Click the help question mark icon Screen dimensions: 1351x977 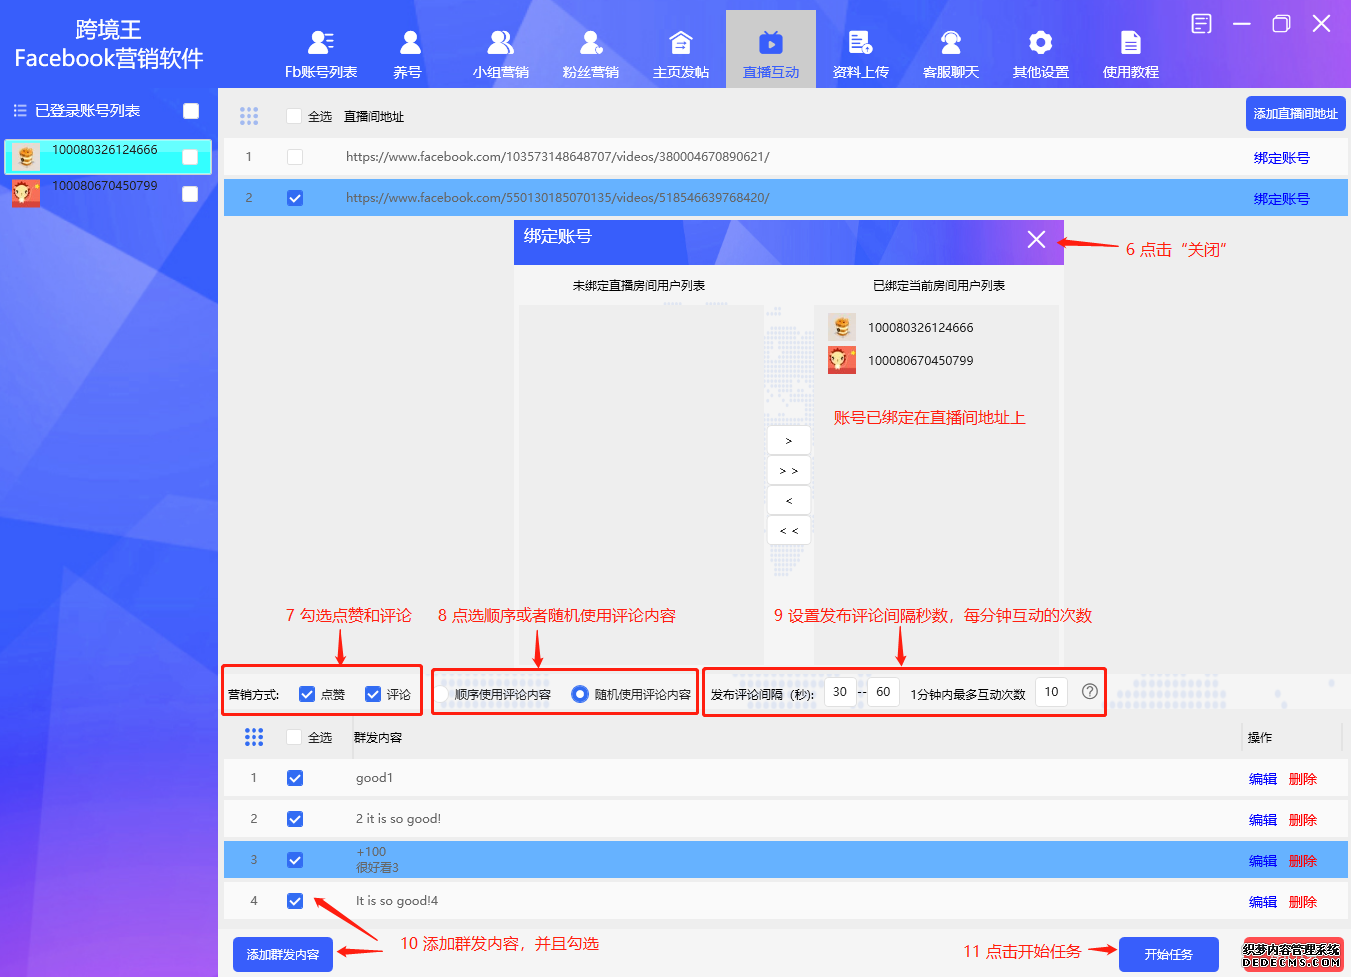pyautogui.click(x=1090, y=692)
